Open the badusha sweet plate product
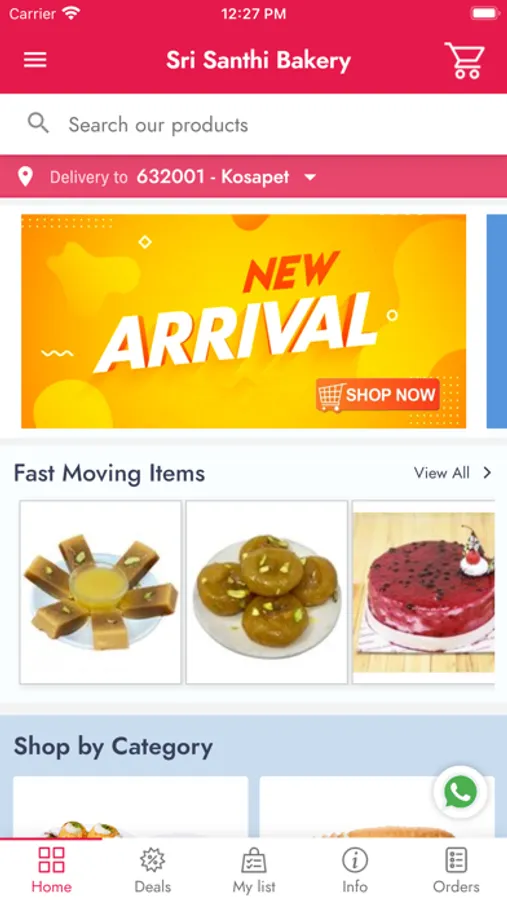This screenshot has height=900, width=507. (267, 592)
